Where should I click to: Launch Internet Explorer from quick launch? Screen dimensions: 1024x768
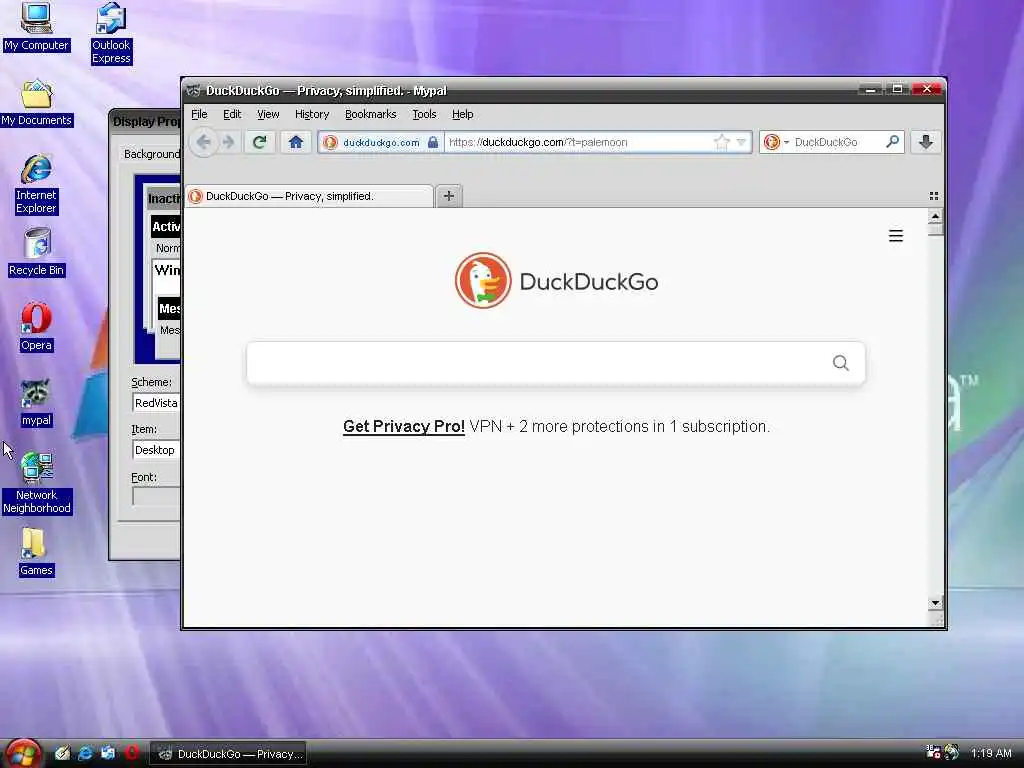click(x=85, y=753)
